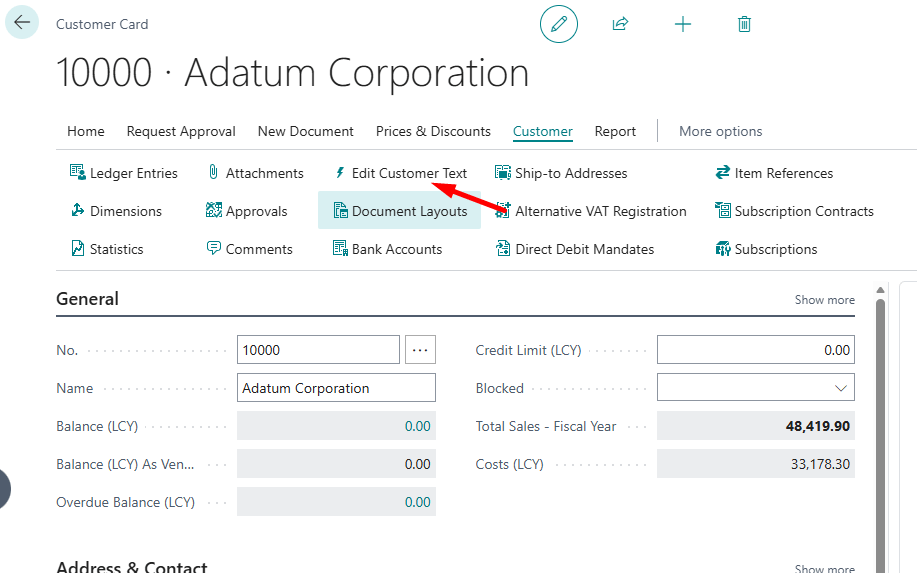
Task: Open the Prices & Discounts tab
Action: (433, 131)
